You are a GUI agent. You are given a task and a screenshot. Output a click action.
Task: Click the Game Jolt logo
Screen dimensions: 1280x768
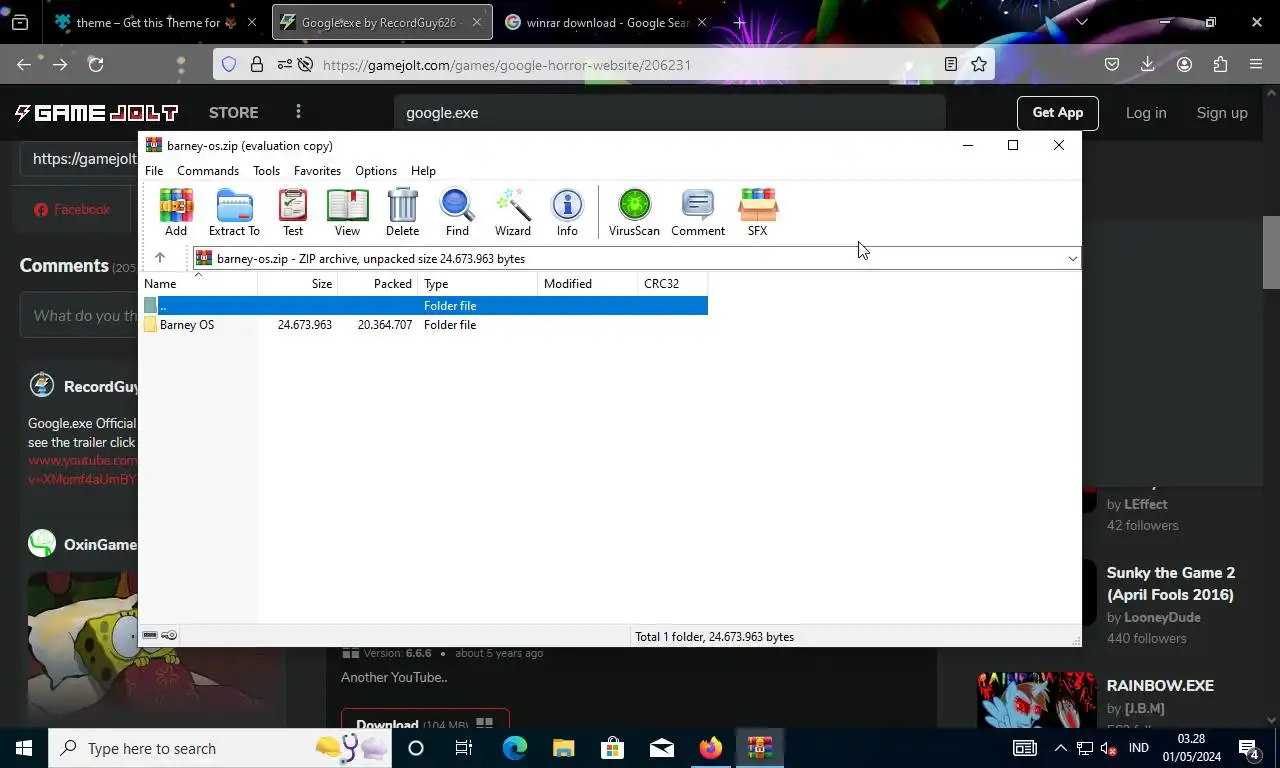(96, 113)
